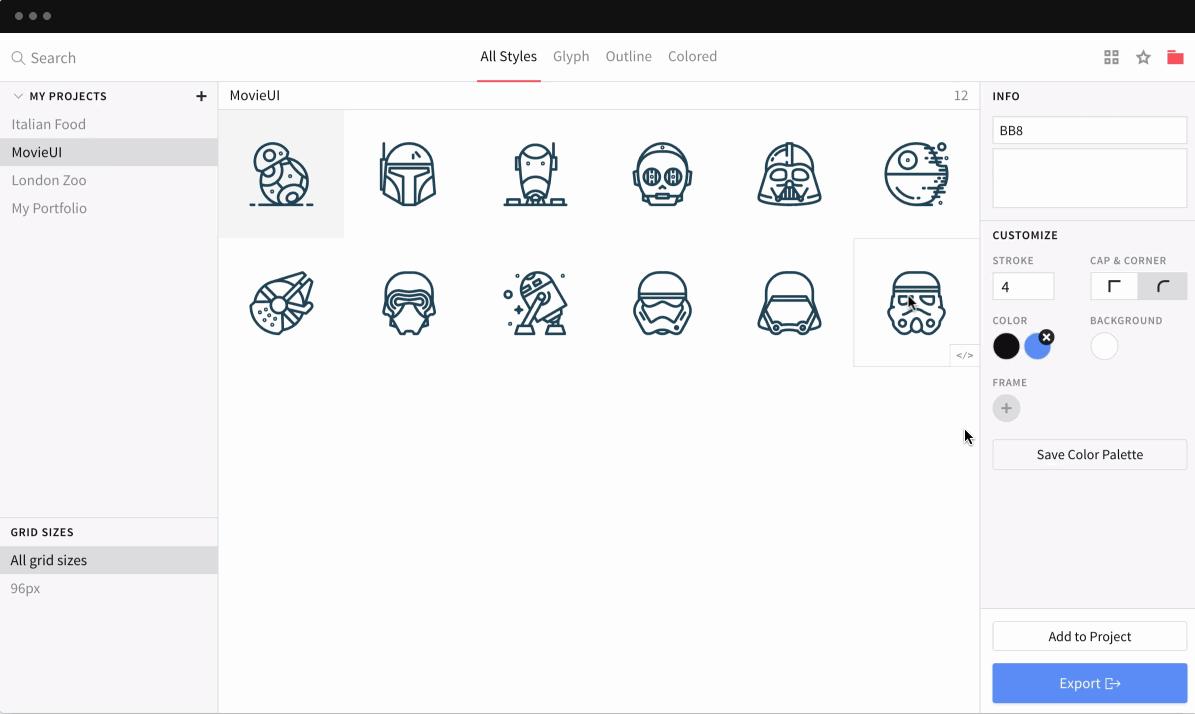Show all grid sizes
This screenshot has height=714, width=1195.
[109, 560]
